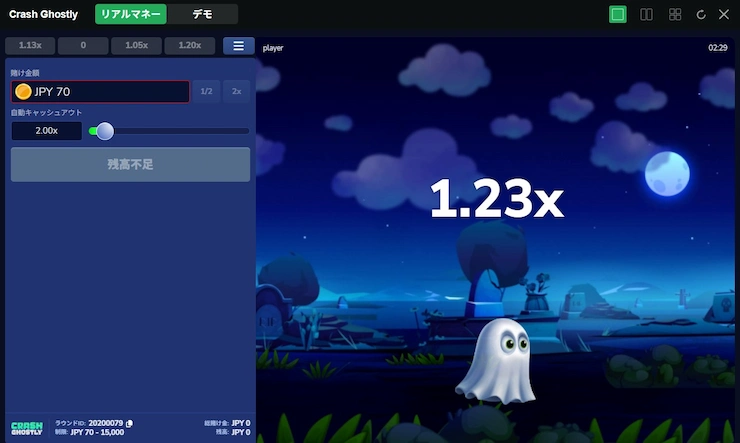Choose the four-tile grid layout

675,14
